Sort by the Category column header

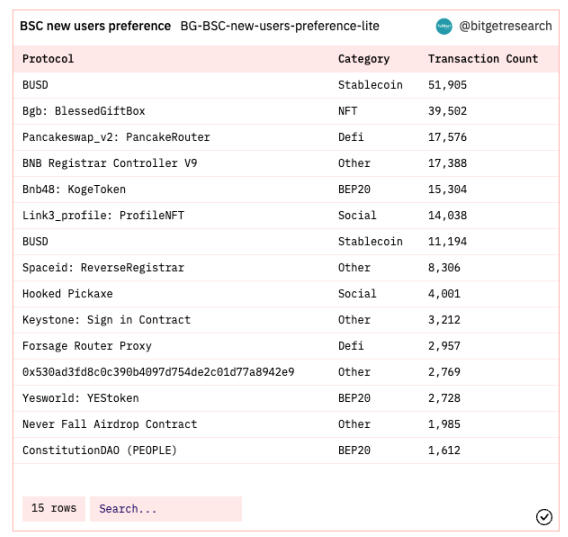click(364, 59)
